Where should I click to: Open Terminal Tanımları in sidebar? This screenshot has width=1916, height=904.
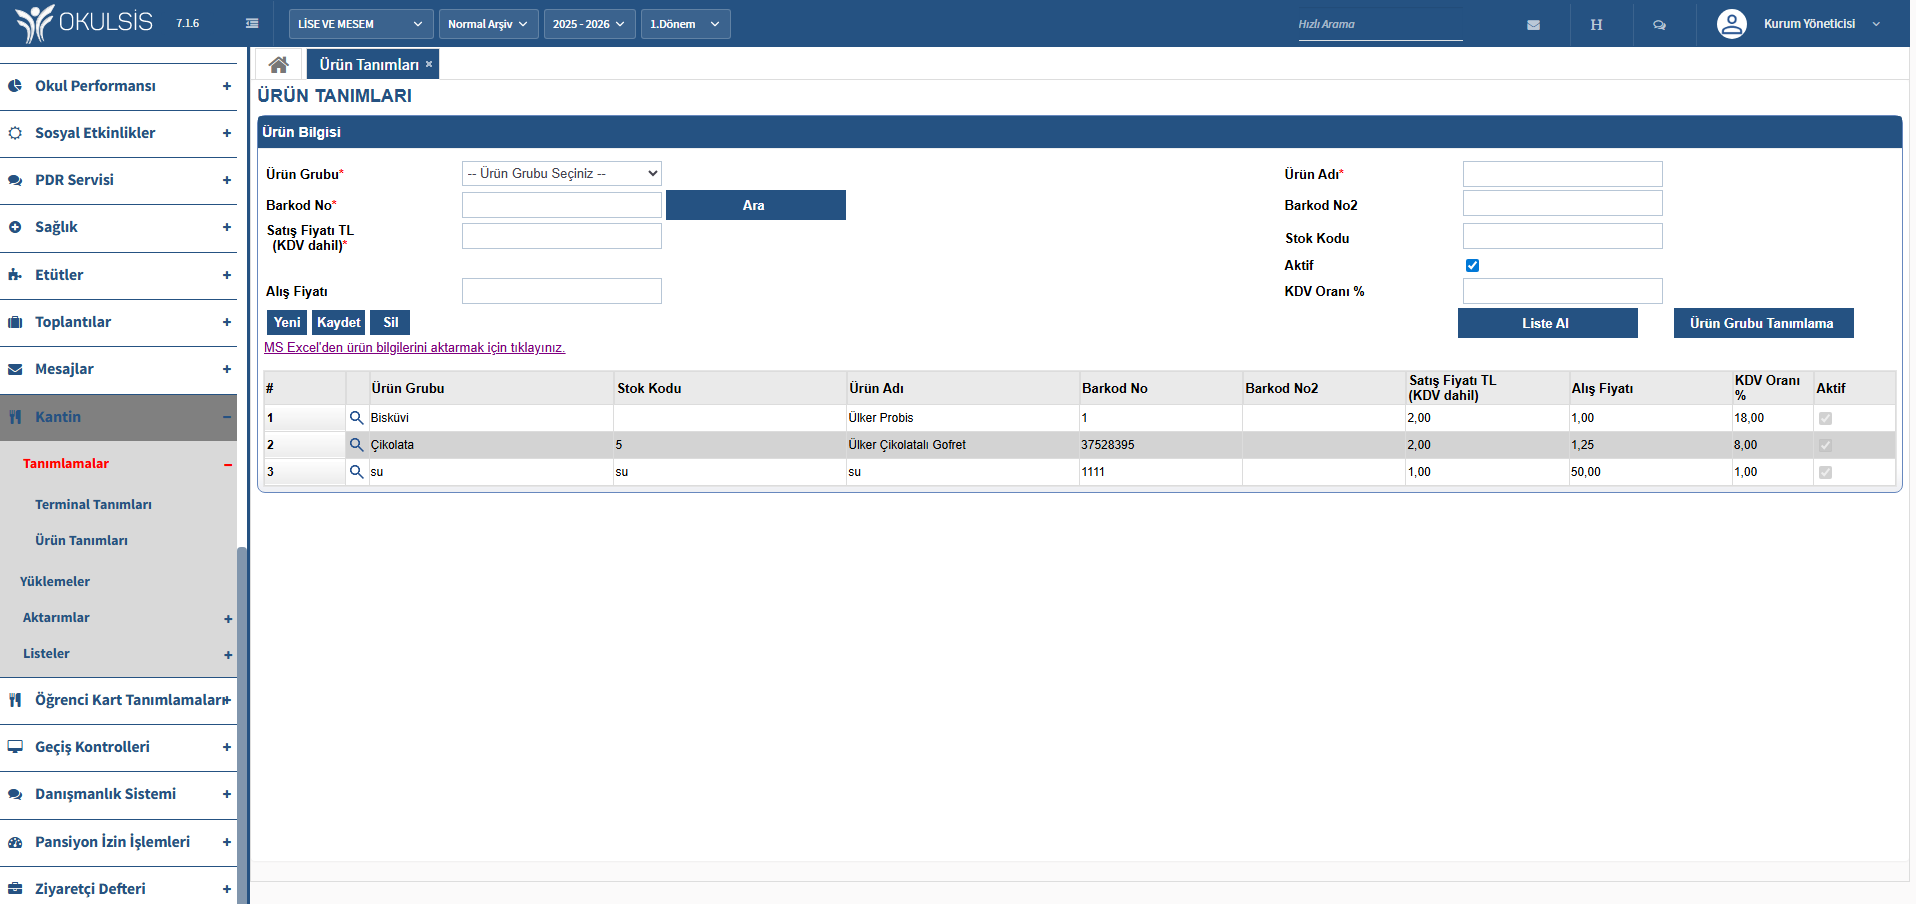[x=93, y=505]
